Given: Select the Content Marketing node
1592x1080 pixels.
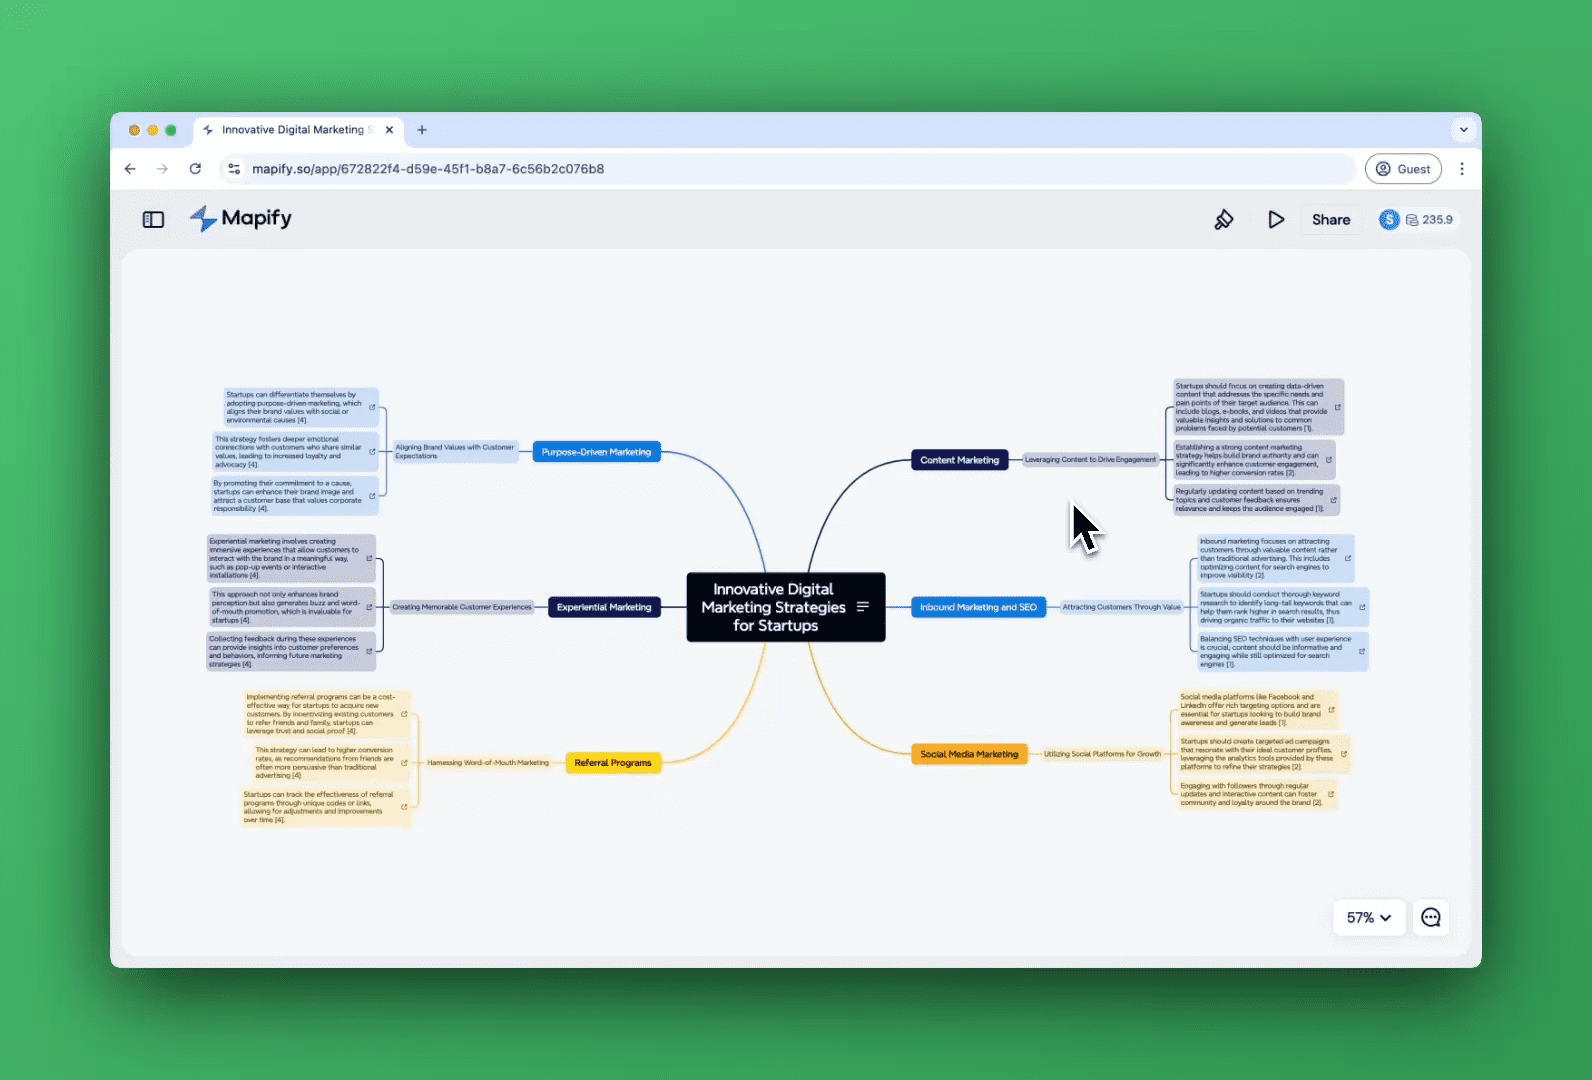Looking at the screenshot, I should coord(959,460).
